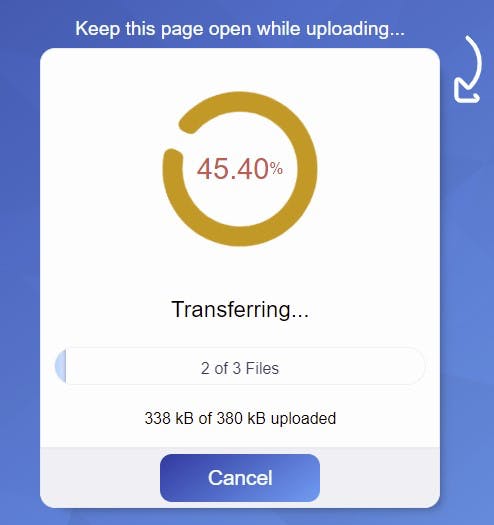This screenshot has width=494, height=525.
Task: Click the bottom arc of gold ring
Action: [240, 236]
